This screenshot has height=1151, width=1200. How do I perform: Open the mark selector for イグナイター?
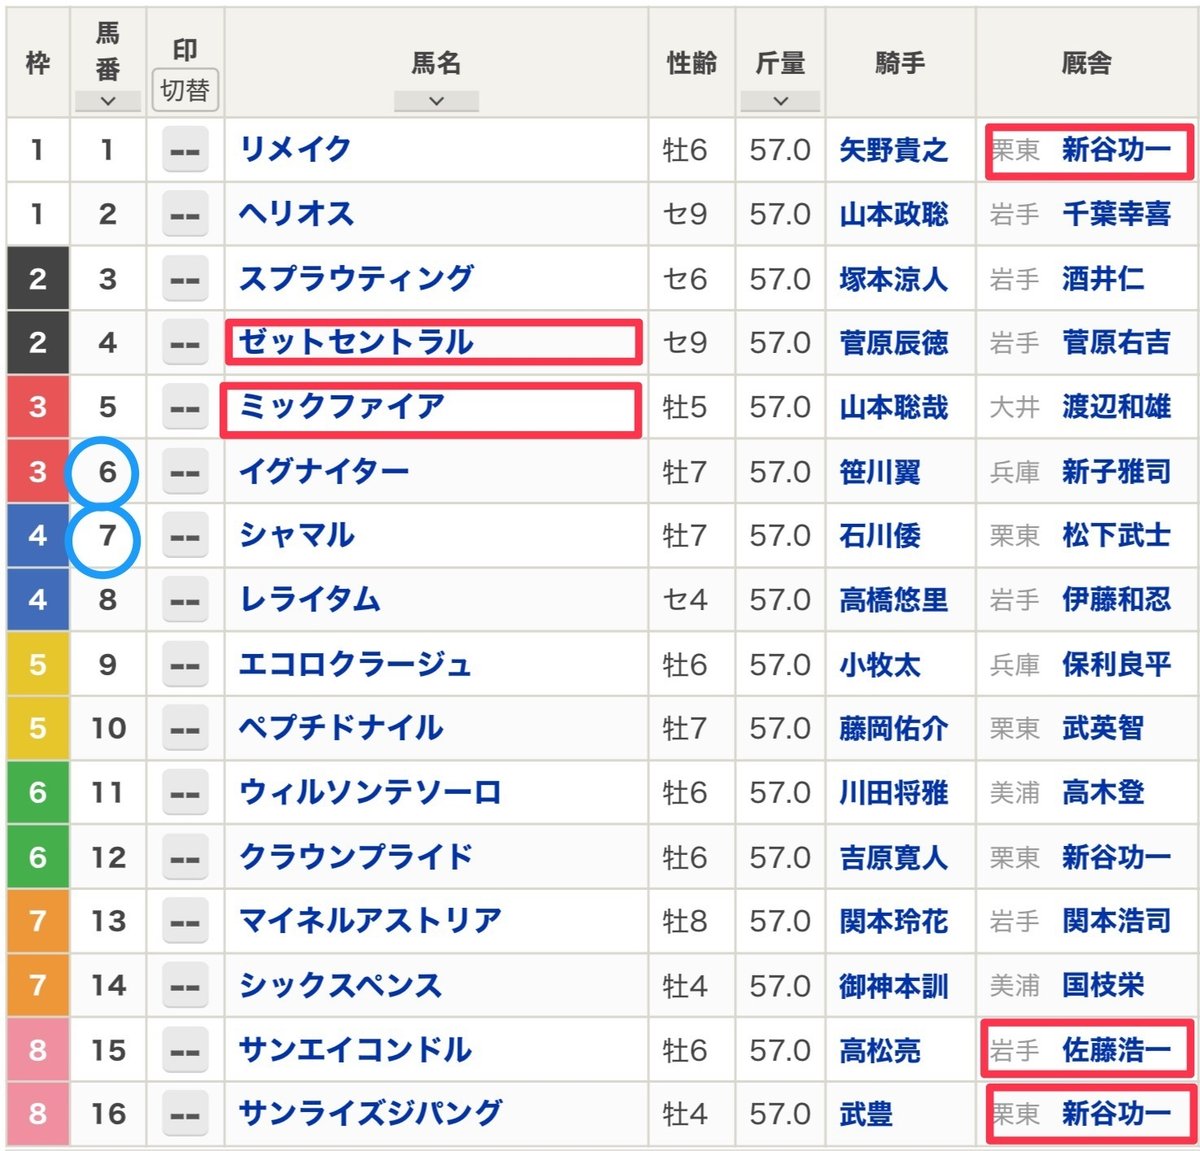click(184, 471)
